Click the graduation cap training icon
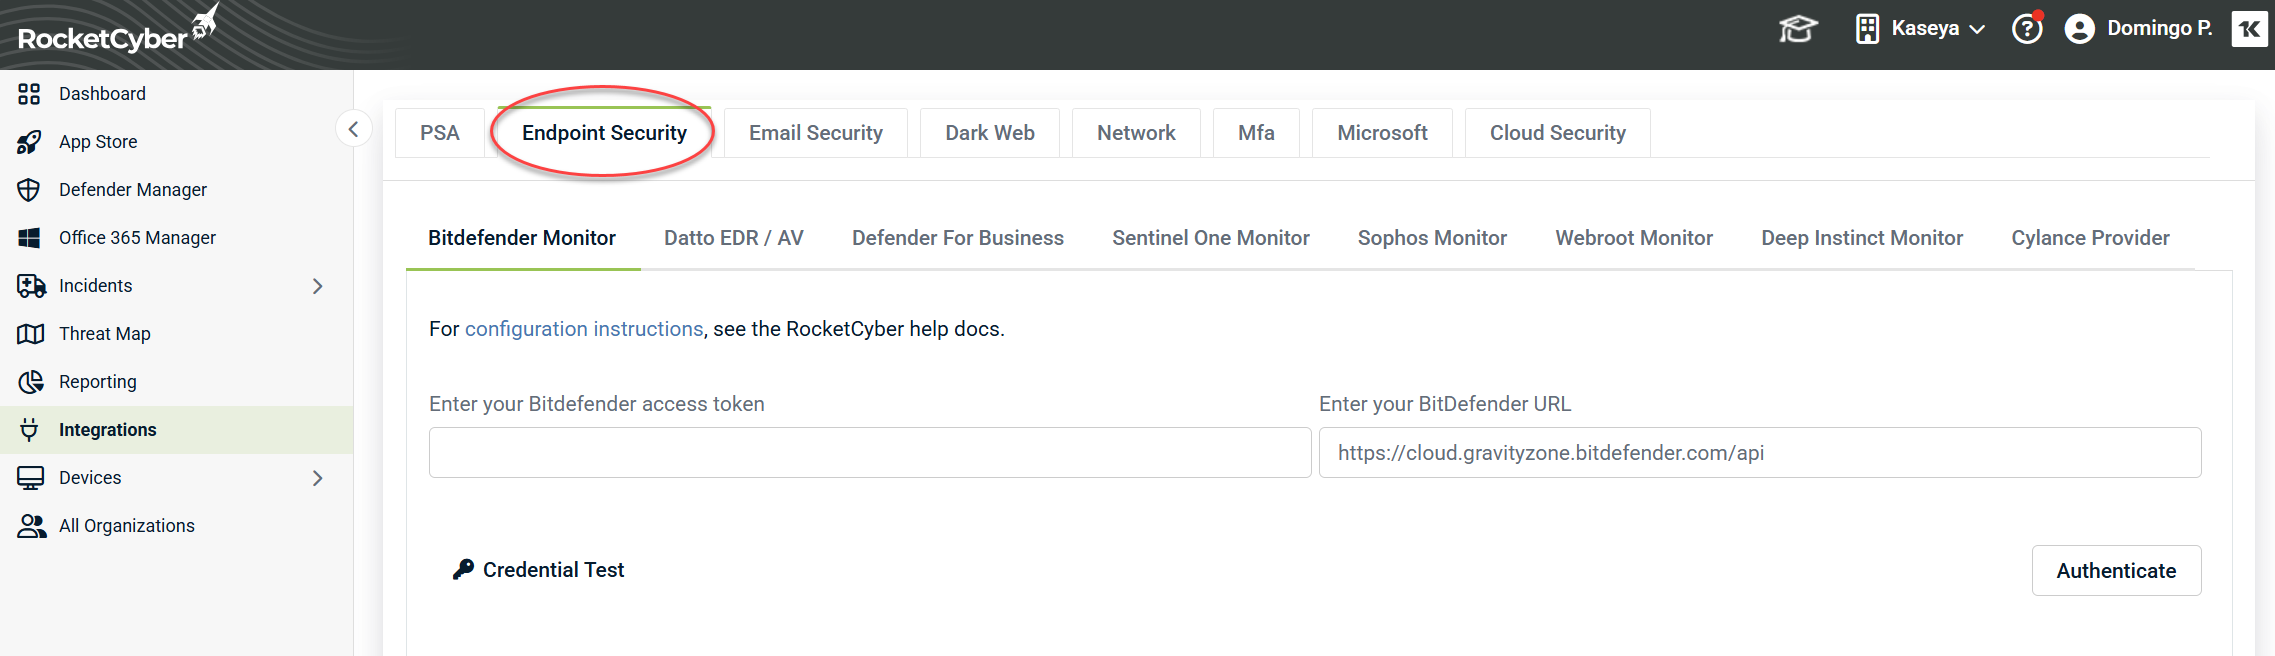 [1797, 29]
